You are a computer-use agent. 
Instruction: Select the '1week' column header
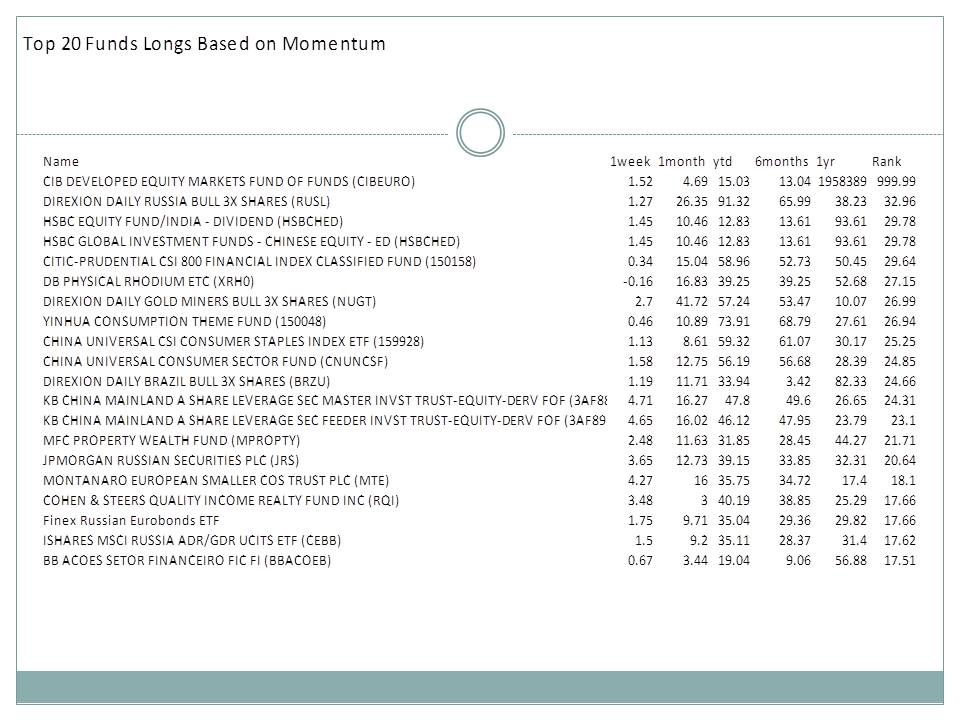point(630,161)
